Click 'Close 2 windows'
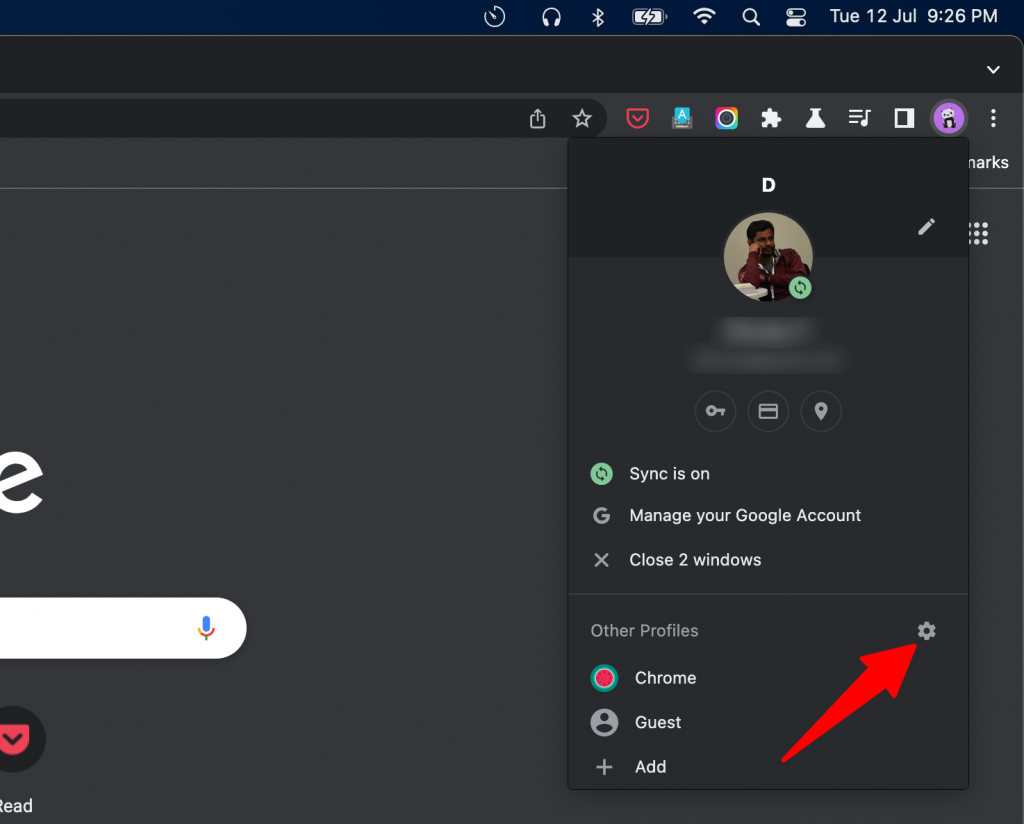 (695, 559)
